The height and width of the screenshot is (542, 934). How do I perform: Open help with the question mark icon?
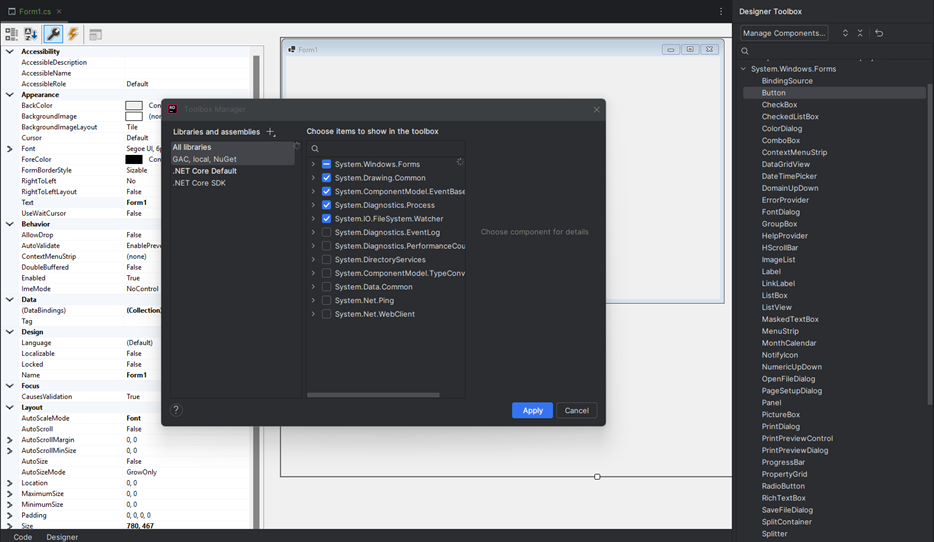(x=176, y=410)
